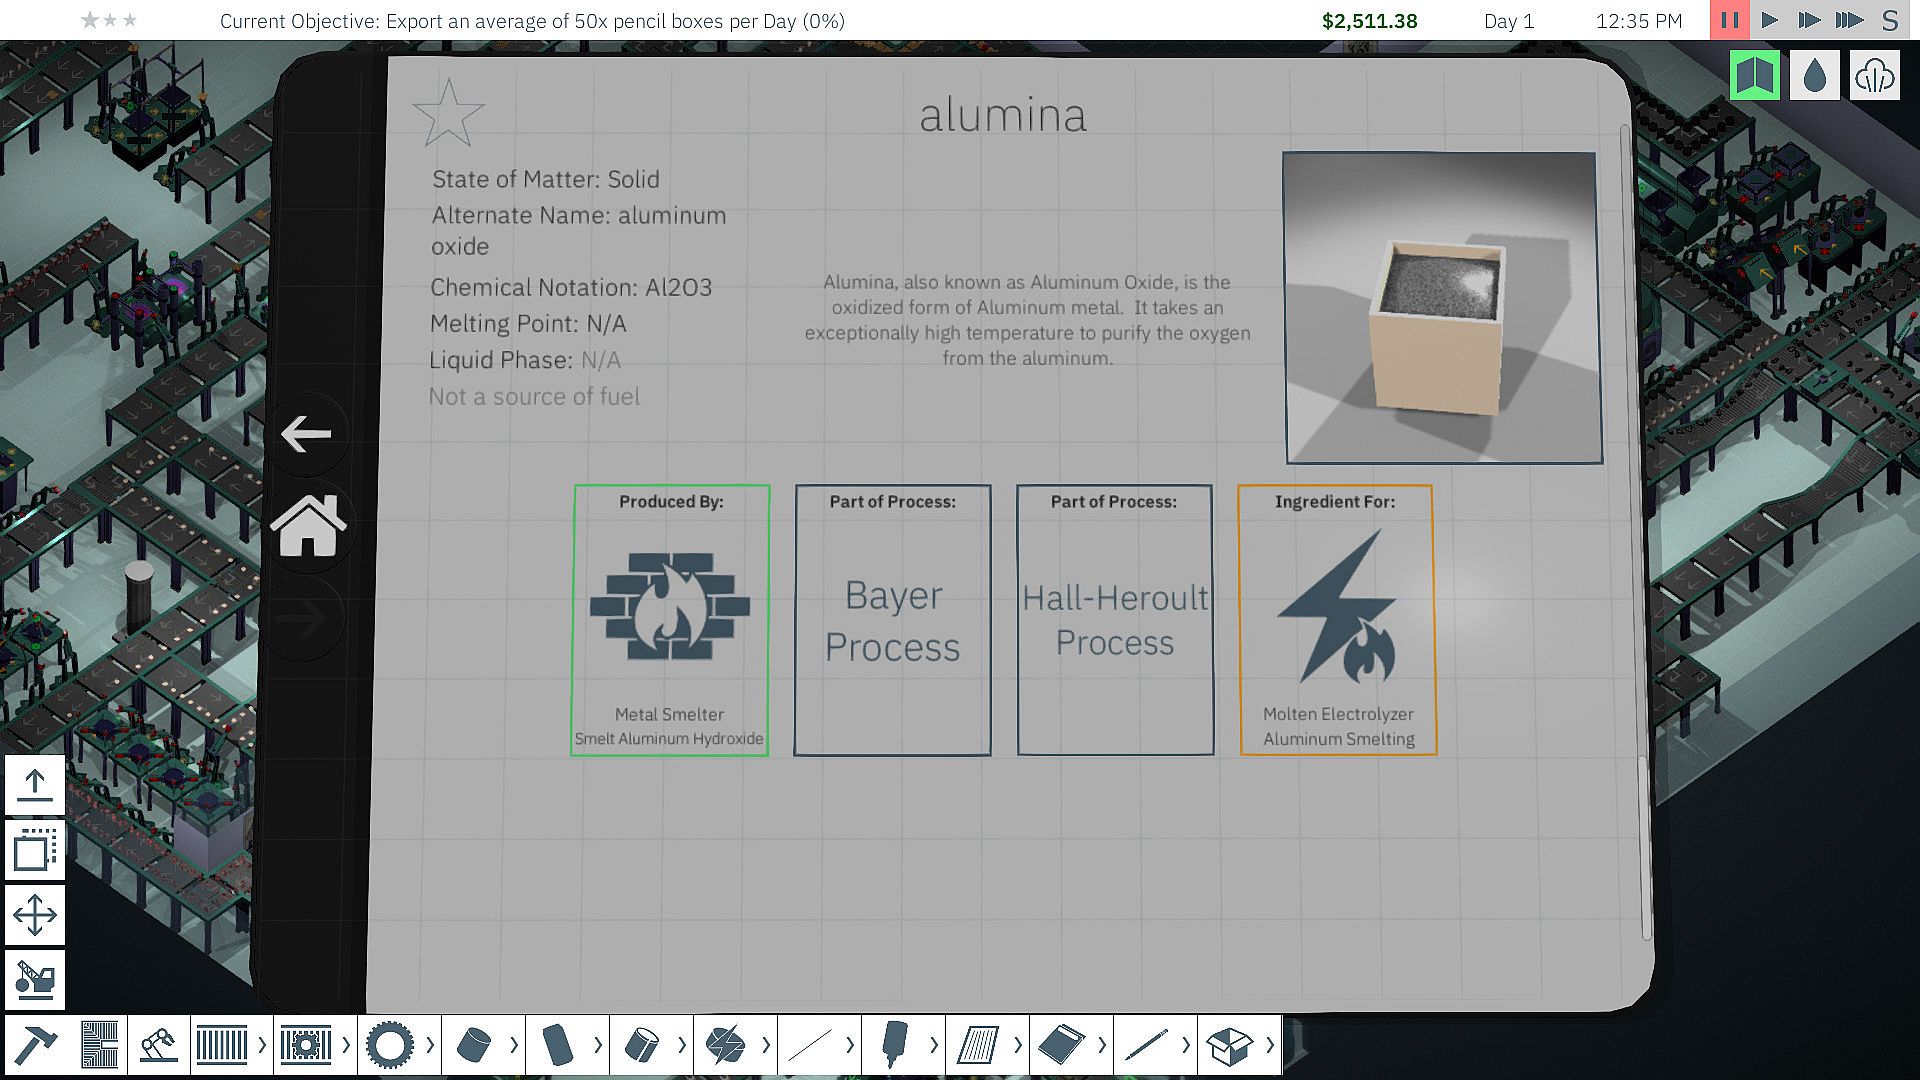Image resolution: width=1920 pixels, height=1080 pixels.
Task: Select the robotic arm tool icon
Action: (159, 1046)
